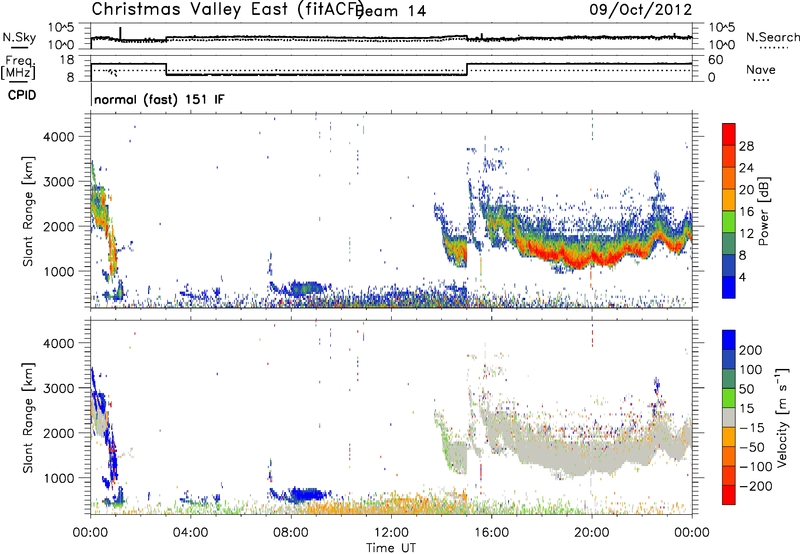Click the 'Power [dB]' colorbar label
The height and width of the screenshot is (554, 800).
pyautogui.click(x=764, y=211)
